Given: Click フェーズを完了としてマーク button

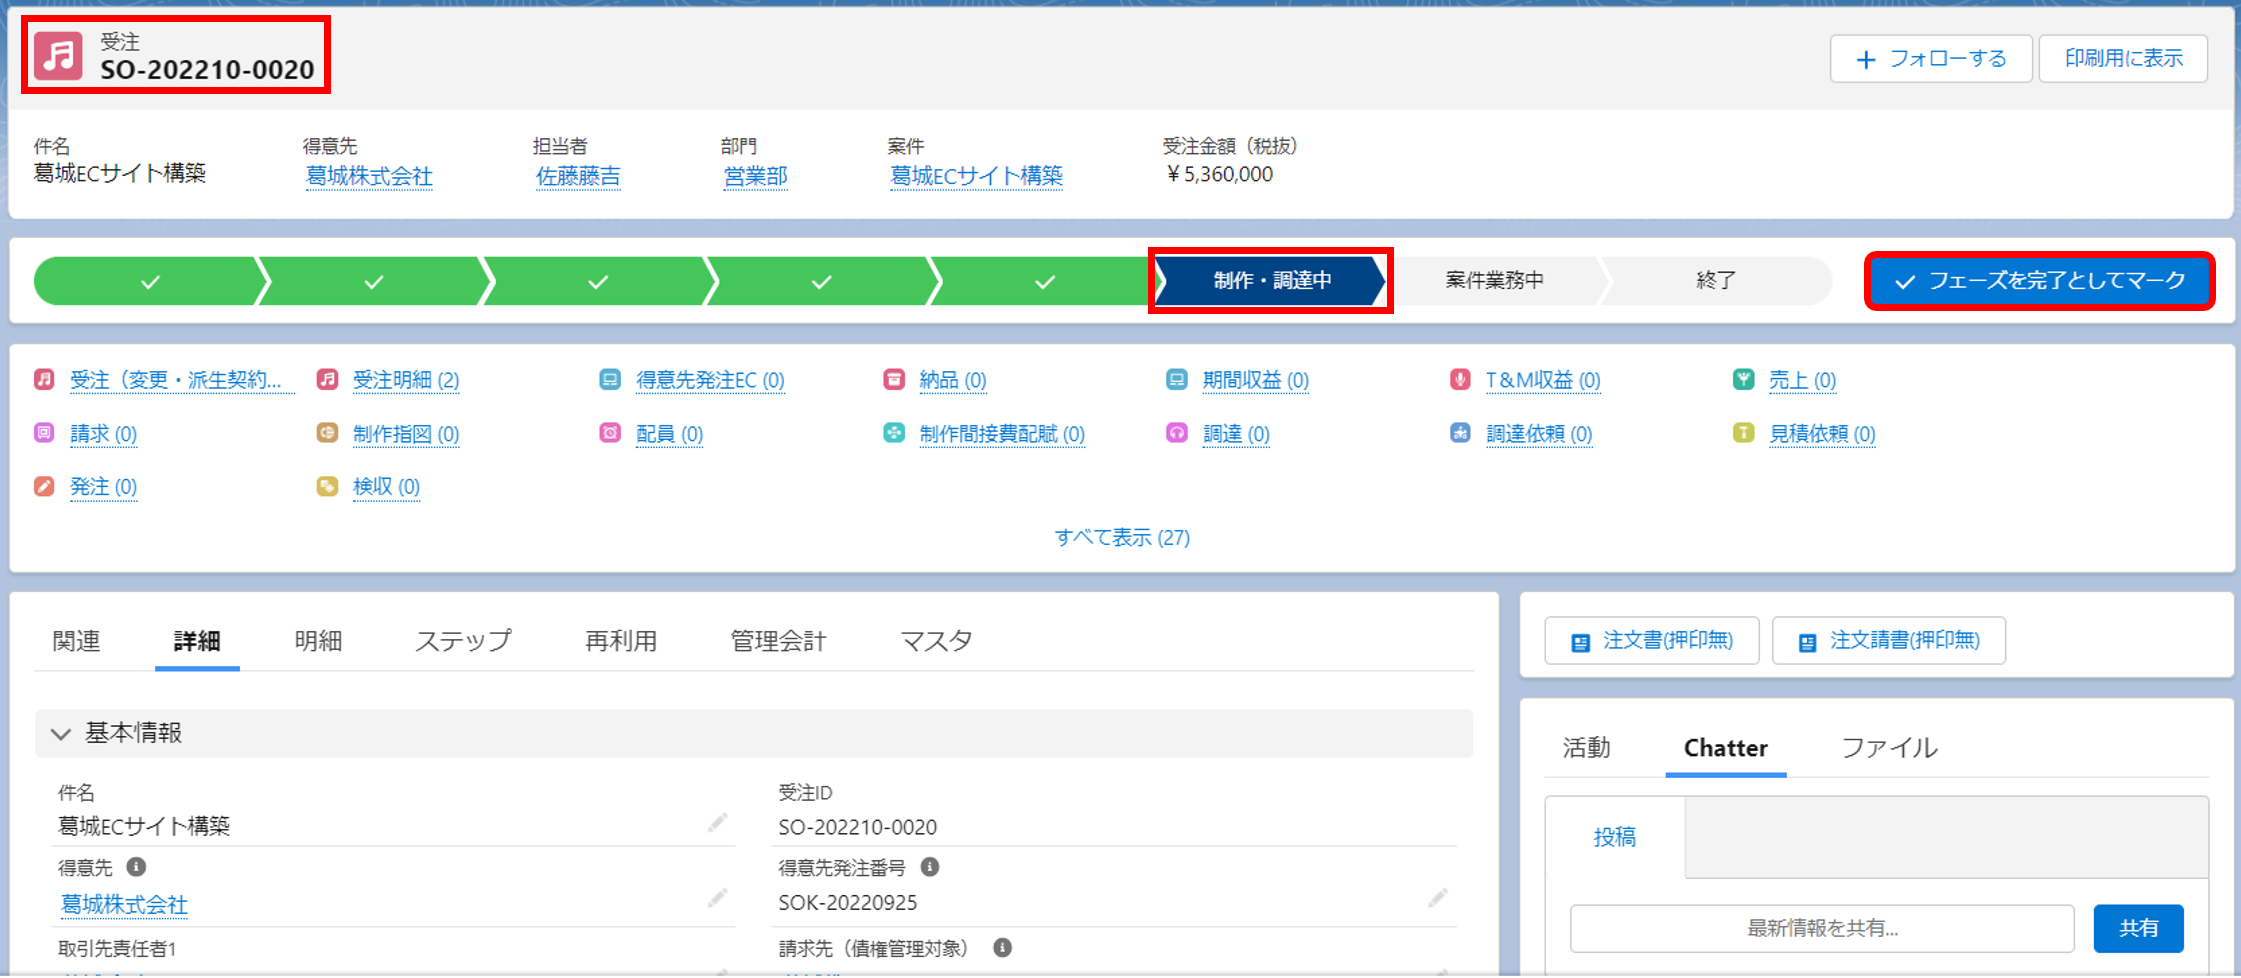Looking at the screenshot, I should (2040, 281).
